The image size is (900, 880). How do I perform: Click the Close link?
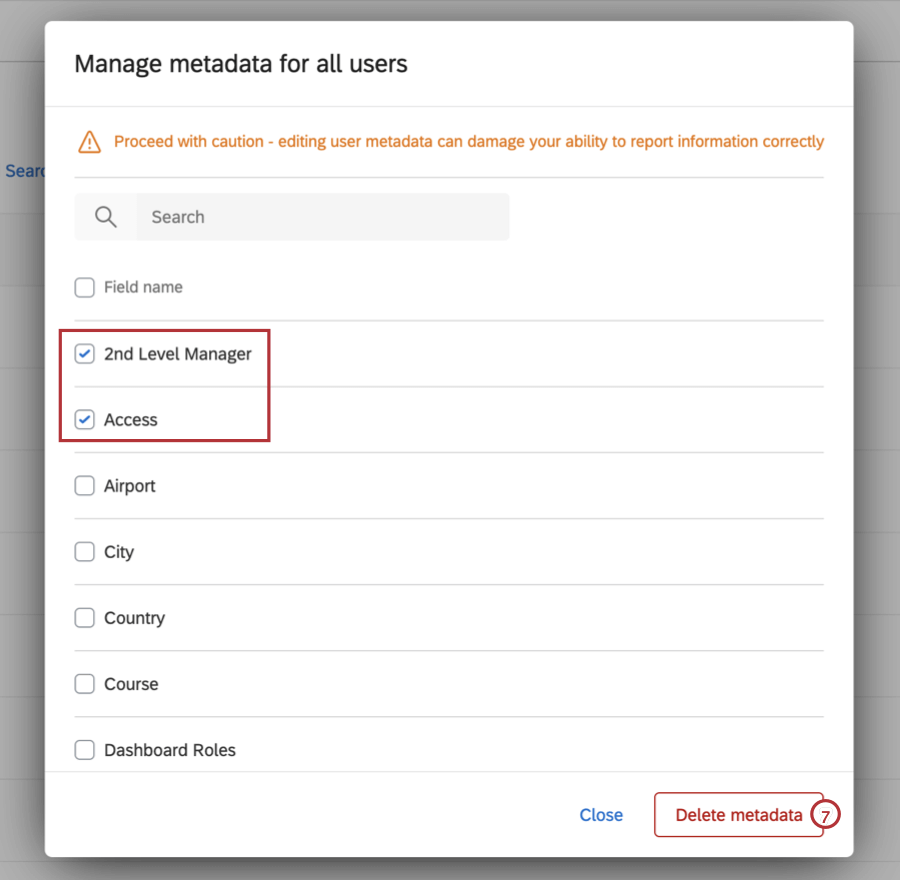pos(601,815)
